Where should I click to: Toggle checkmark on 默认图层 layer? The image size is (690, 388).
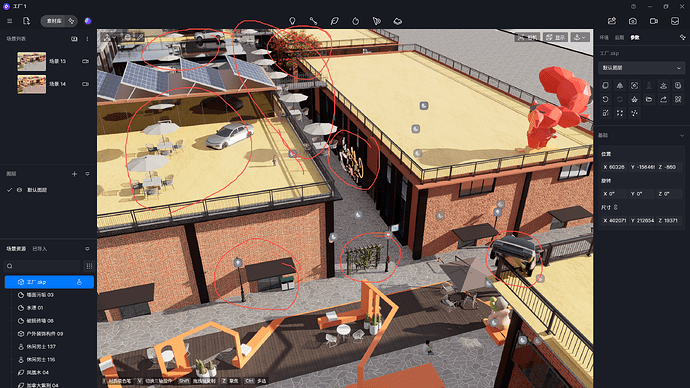(x=9, y=190)
